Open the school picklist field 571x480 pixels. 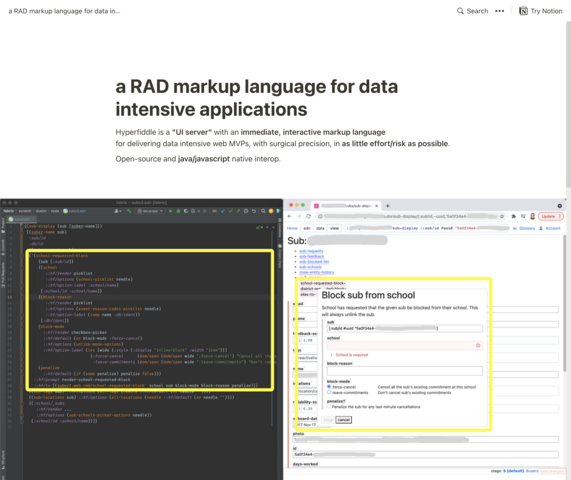point(405,345)
